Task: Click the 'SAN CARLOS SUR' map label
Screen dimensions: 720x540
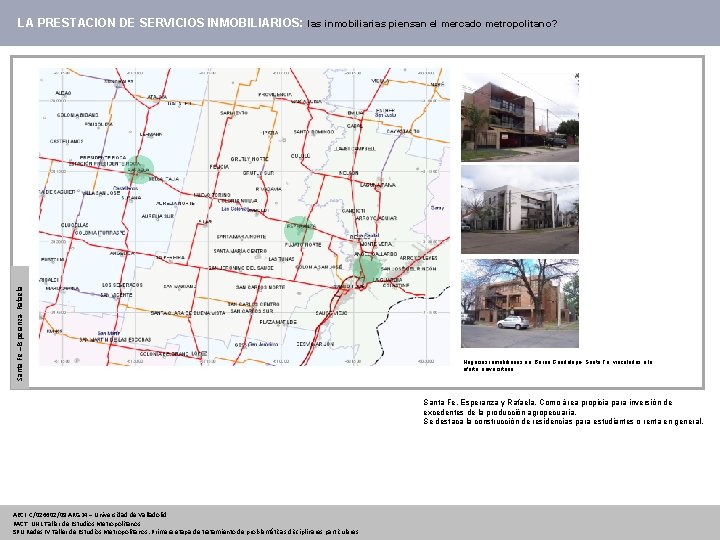Action: point(252,311)
